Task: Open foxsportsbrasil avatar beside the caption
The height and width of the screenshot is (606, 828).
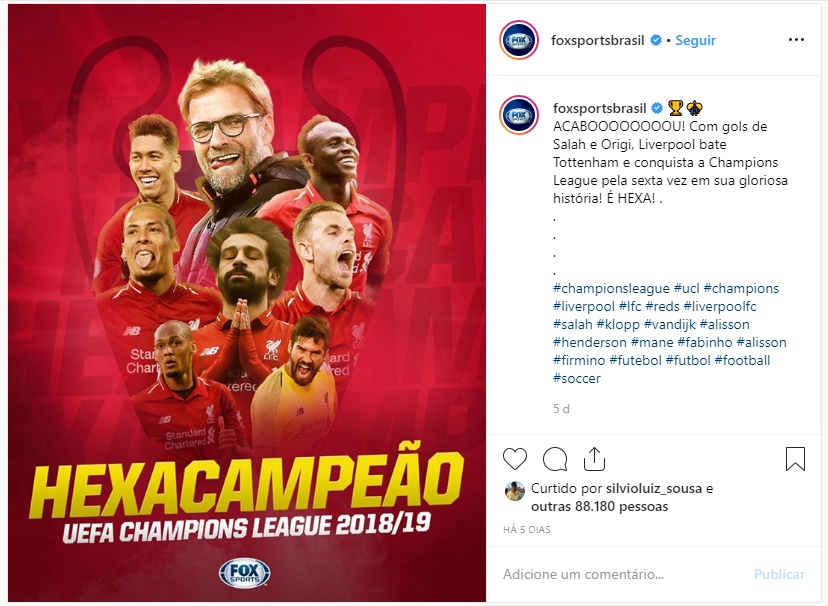Action: (x=519, y=115)
